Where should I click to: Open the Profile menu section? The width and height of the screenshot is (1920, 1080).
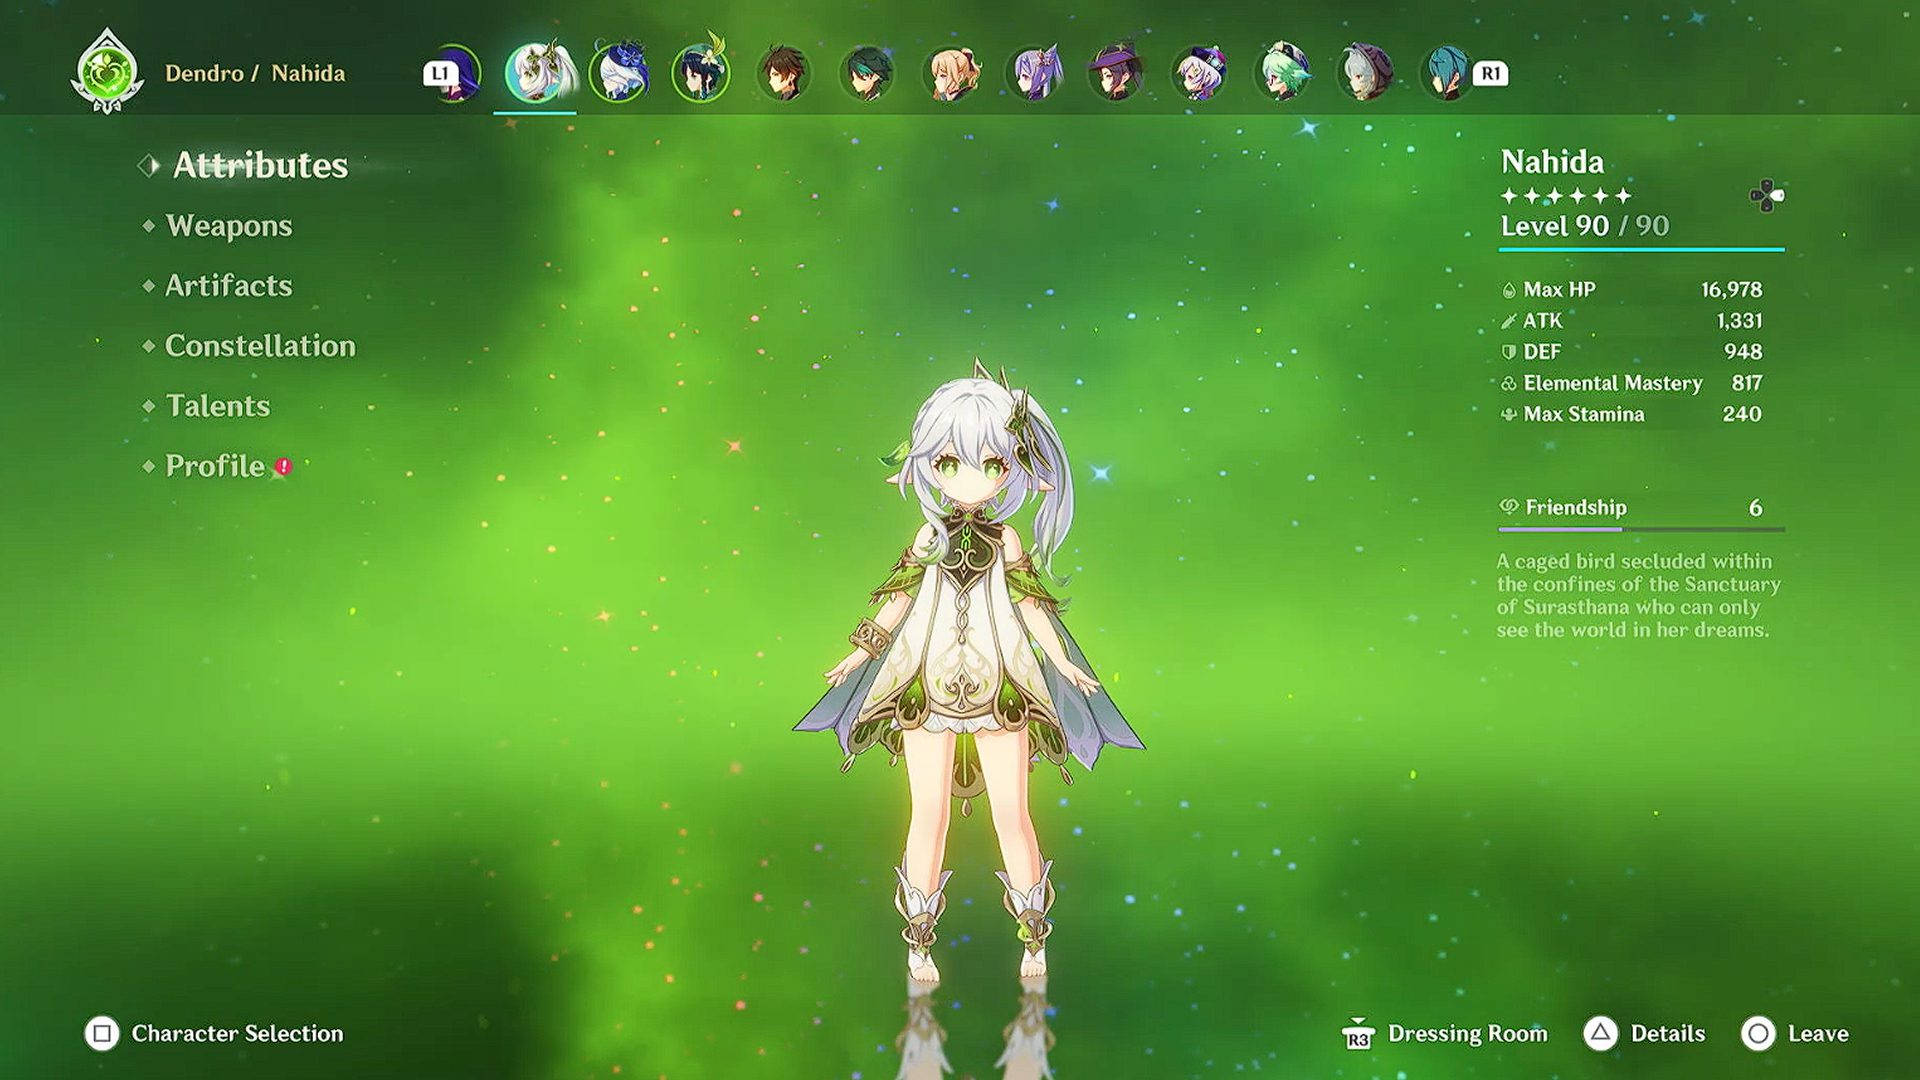click(x=215, y=466)
